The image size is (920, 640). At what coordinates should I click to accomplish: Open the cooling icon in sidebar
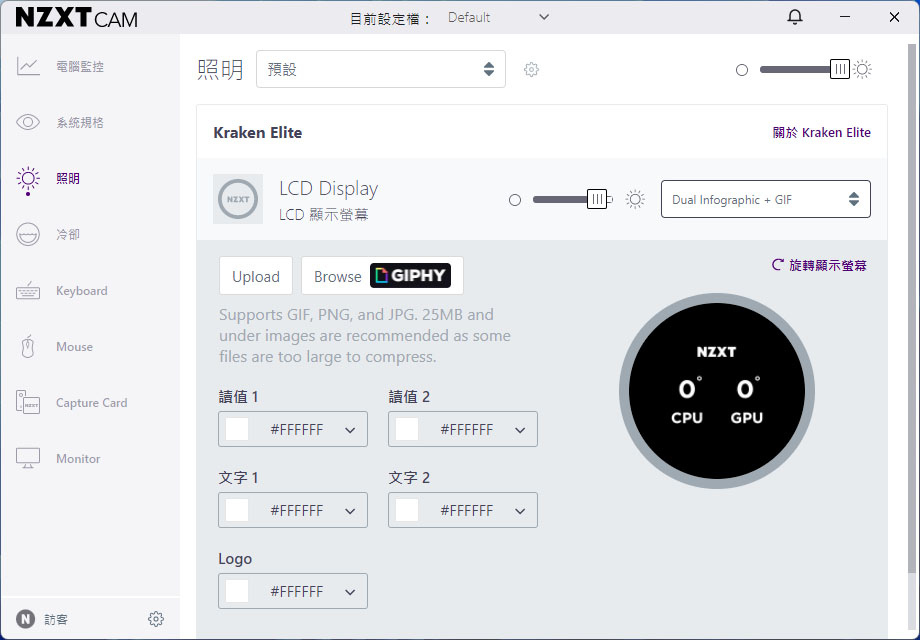pos(28,234)
